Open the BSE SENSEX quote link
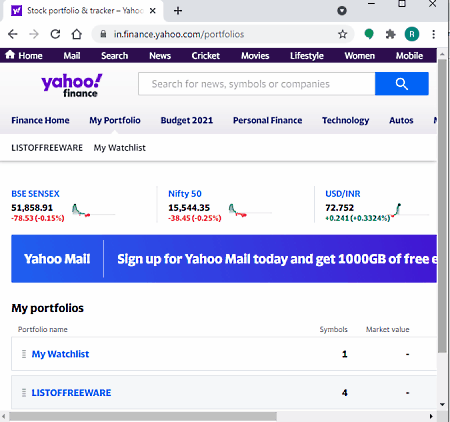Image resolution: width=450 pixels, height=422 pixels. pyautogui.click(x=35, y=194)
